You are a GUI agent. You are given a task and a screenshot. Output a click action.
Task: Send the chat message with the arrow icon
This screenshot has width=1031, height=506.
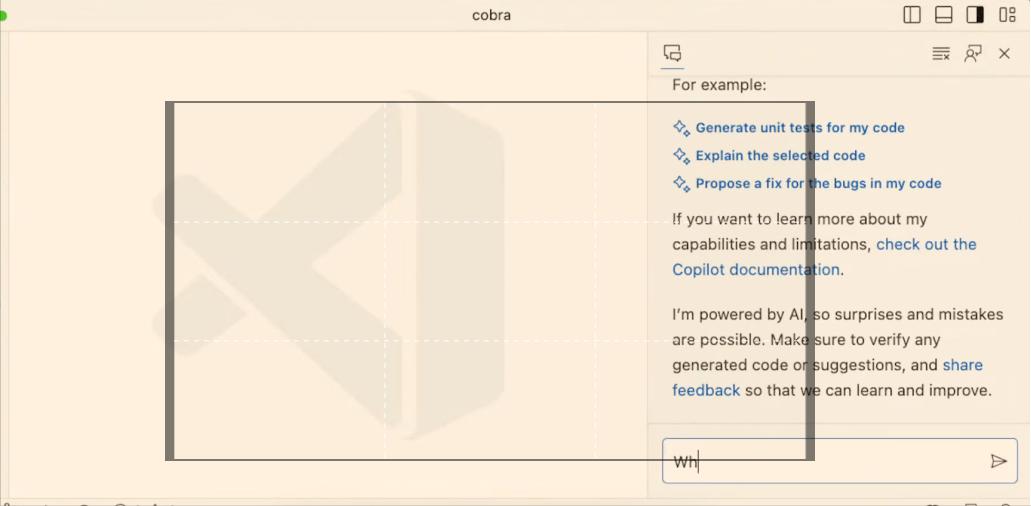[x=998, y=461]
